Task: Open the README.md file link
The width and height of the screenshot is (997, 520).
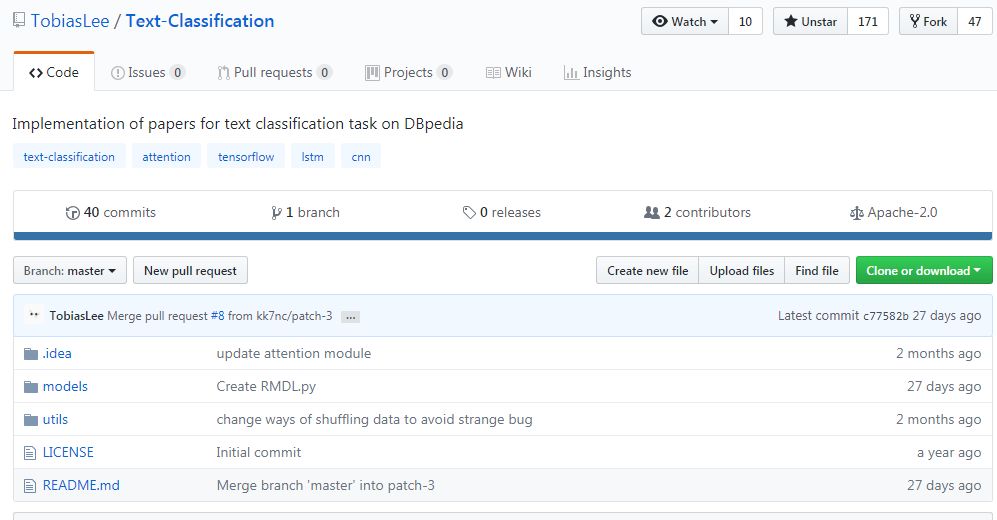Action: click(x=81, y=486)
